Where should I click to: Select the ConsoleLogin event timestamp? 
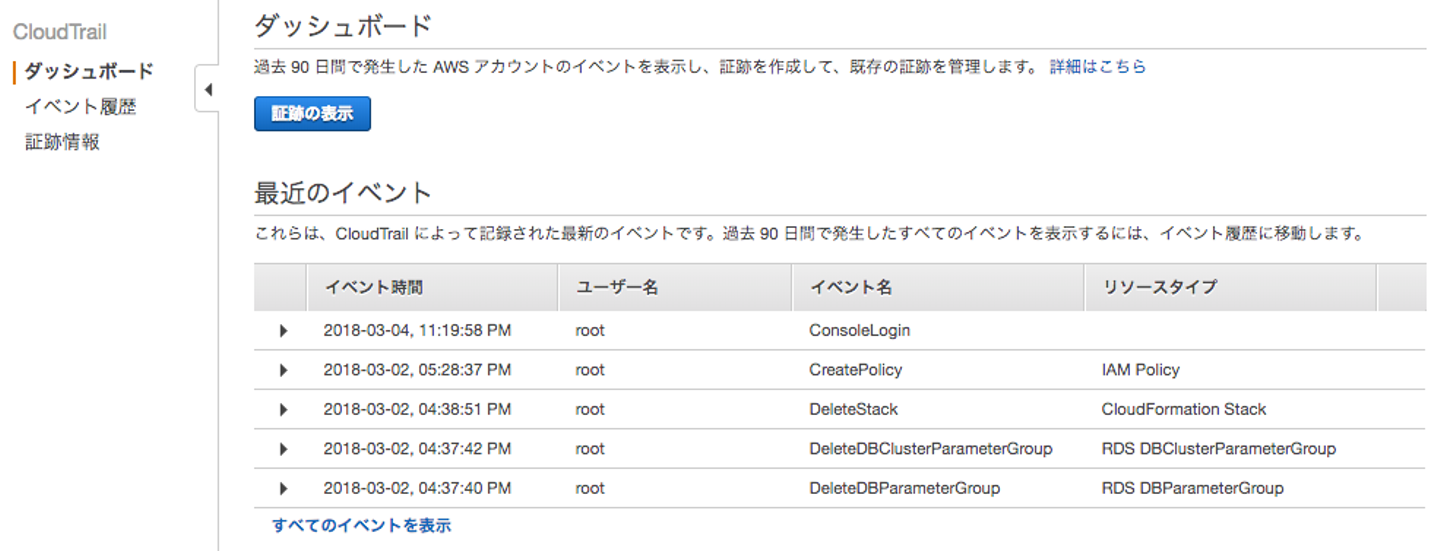(x=417, y=330)
